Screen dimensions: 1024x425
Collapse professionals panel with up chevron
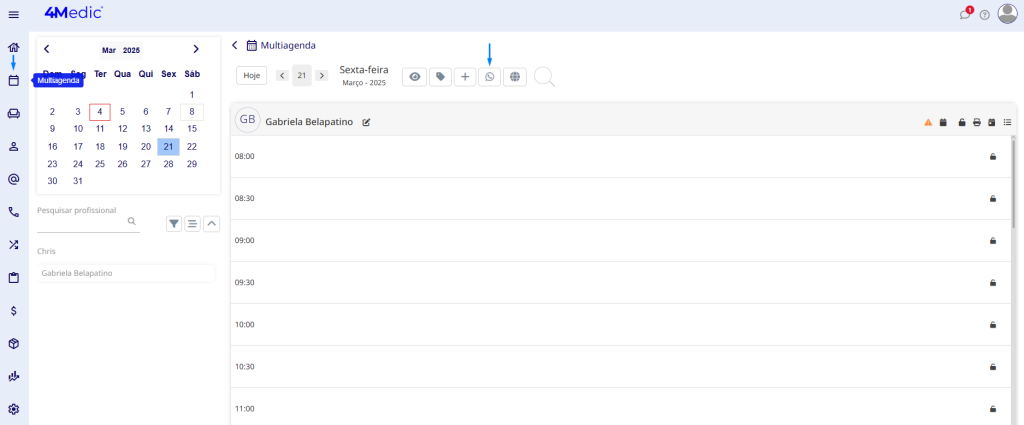212,224
